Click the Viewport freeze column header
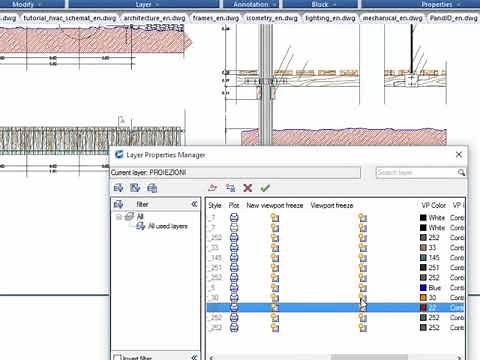Viewport: 480px width, 360px height. 332,205
